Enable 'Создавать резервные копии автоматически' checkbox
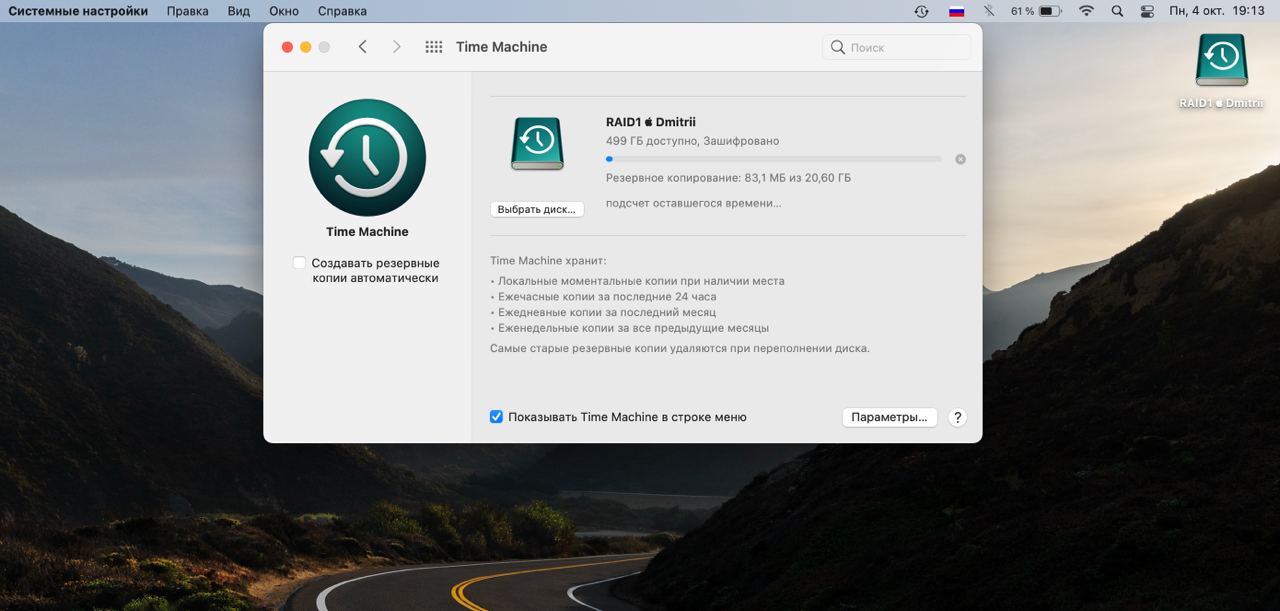 [299, 263]
